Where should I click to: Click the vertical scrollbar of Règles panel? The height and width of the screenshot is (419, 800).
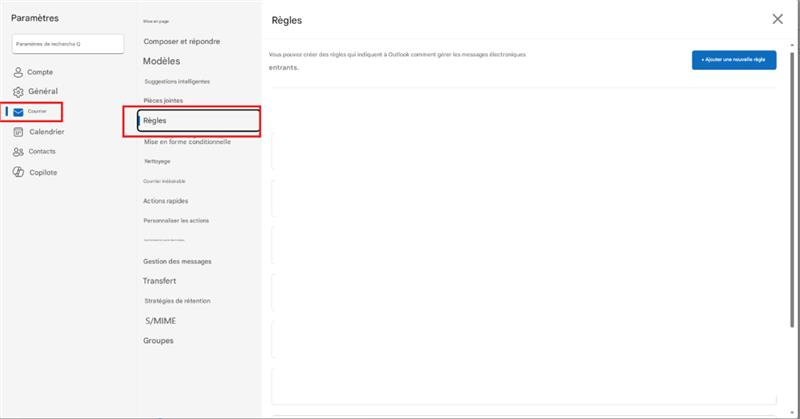[792, 189]
